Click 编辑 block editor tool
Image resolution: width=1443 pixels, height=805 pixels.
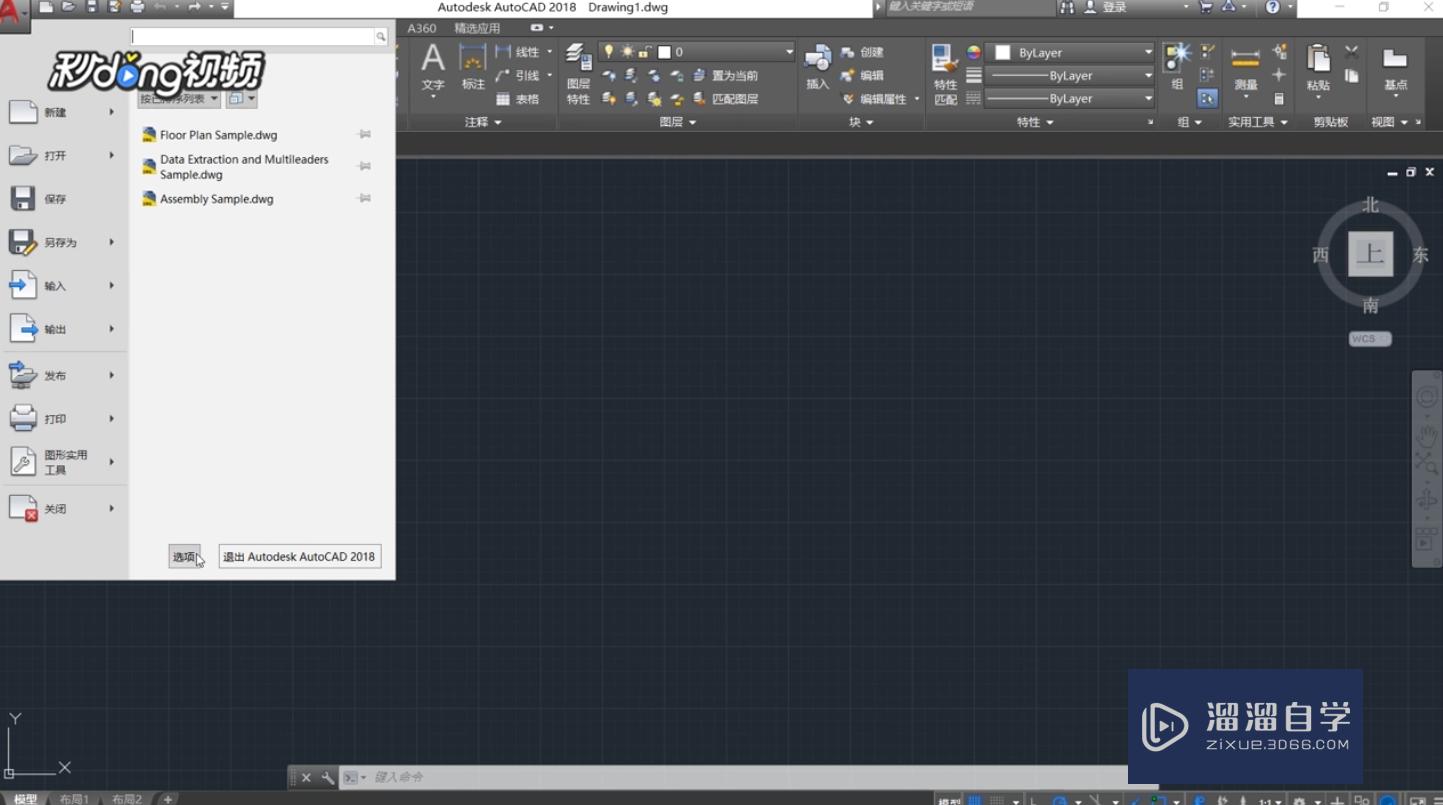point(862,75)
